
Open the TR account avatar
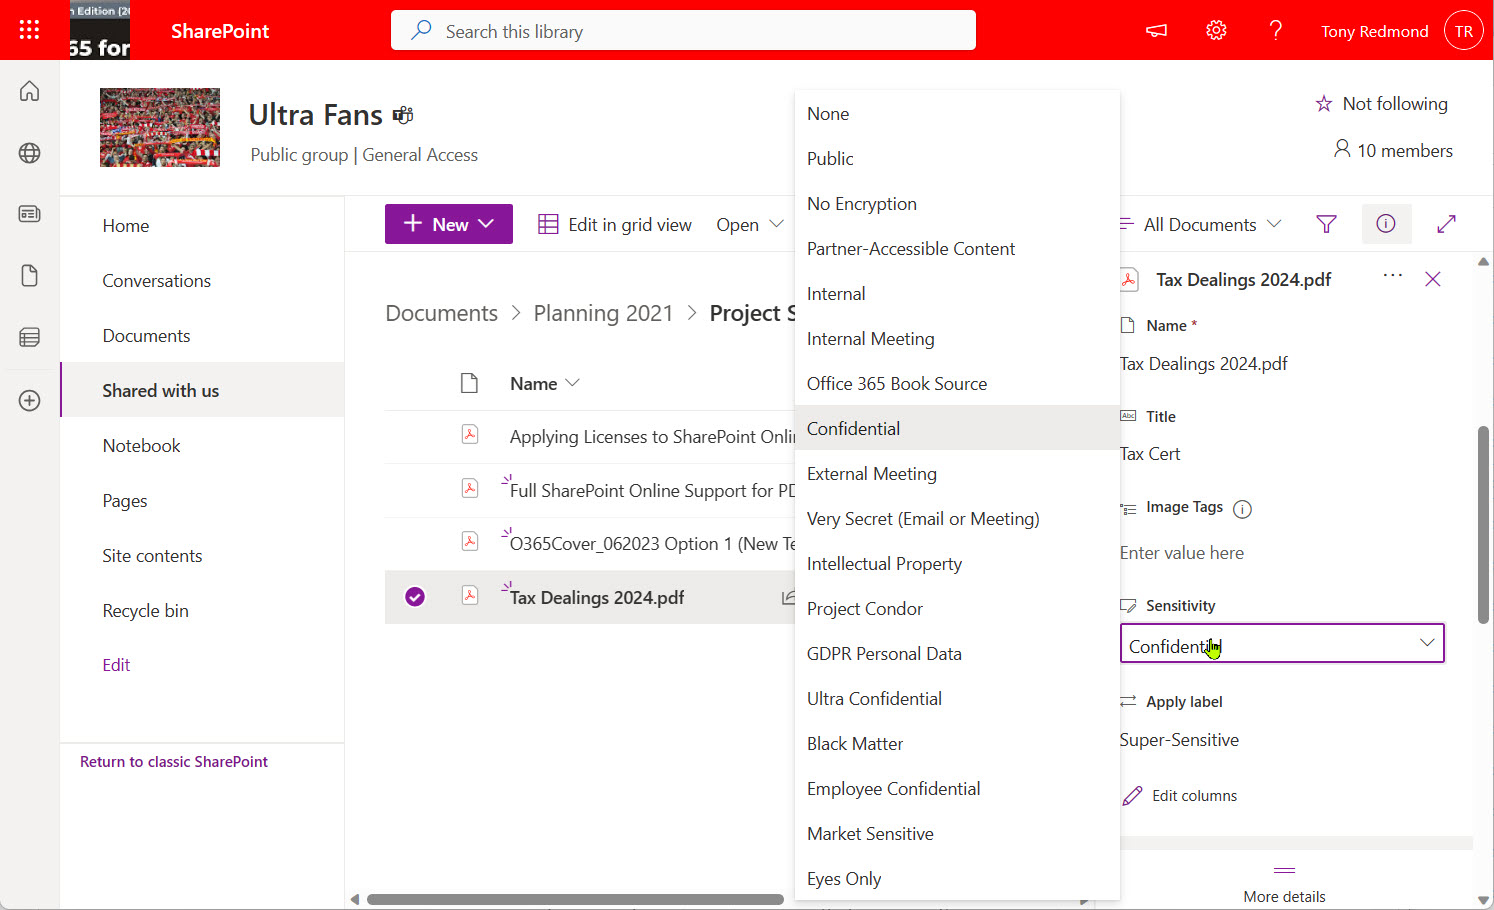1463,31
